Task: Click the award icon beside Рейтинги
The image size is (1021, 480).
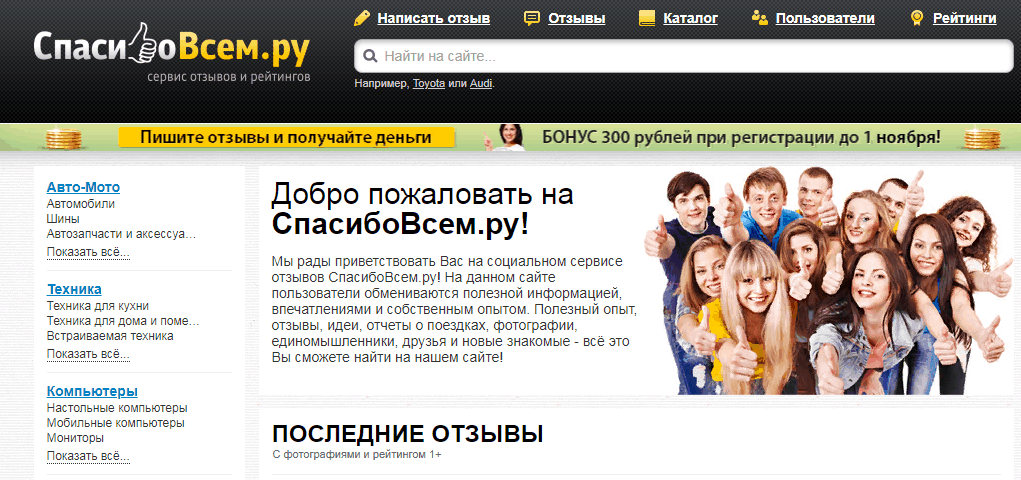Action: click(917, 18)
